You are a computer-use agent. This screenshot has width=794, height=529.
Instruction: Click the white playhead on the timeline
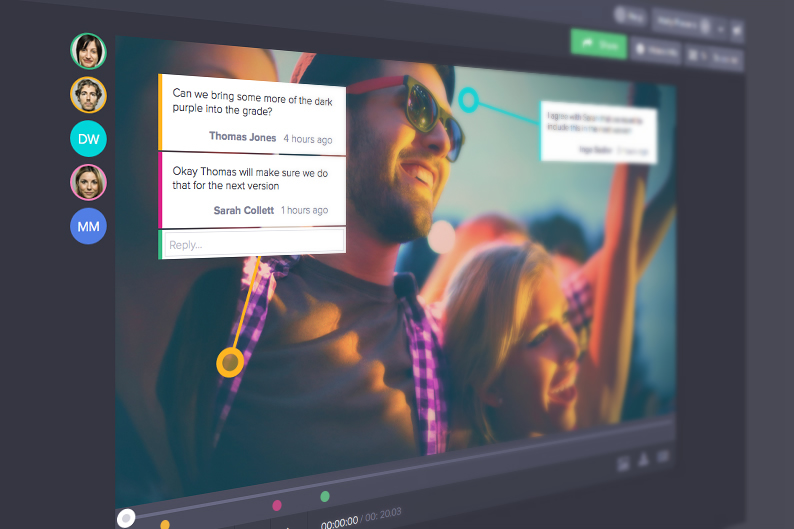pos(126,518)
